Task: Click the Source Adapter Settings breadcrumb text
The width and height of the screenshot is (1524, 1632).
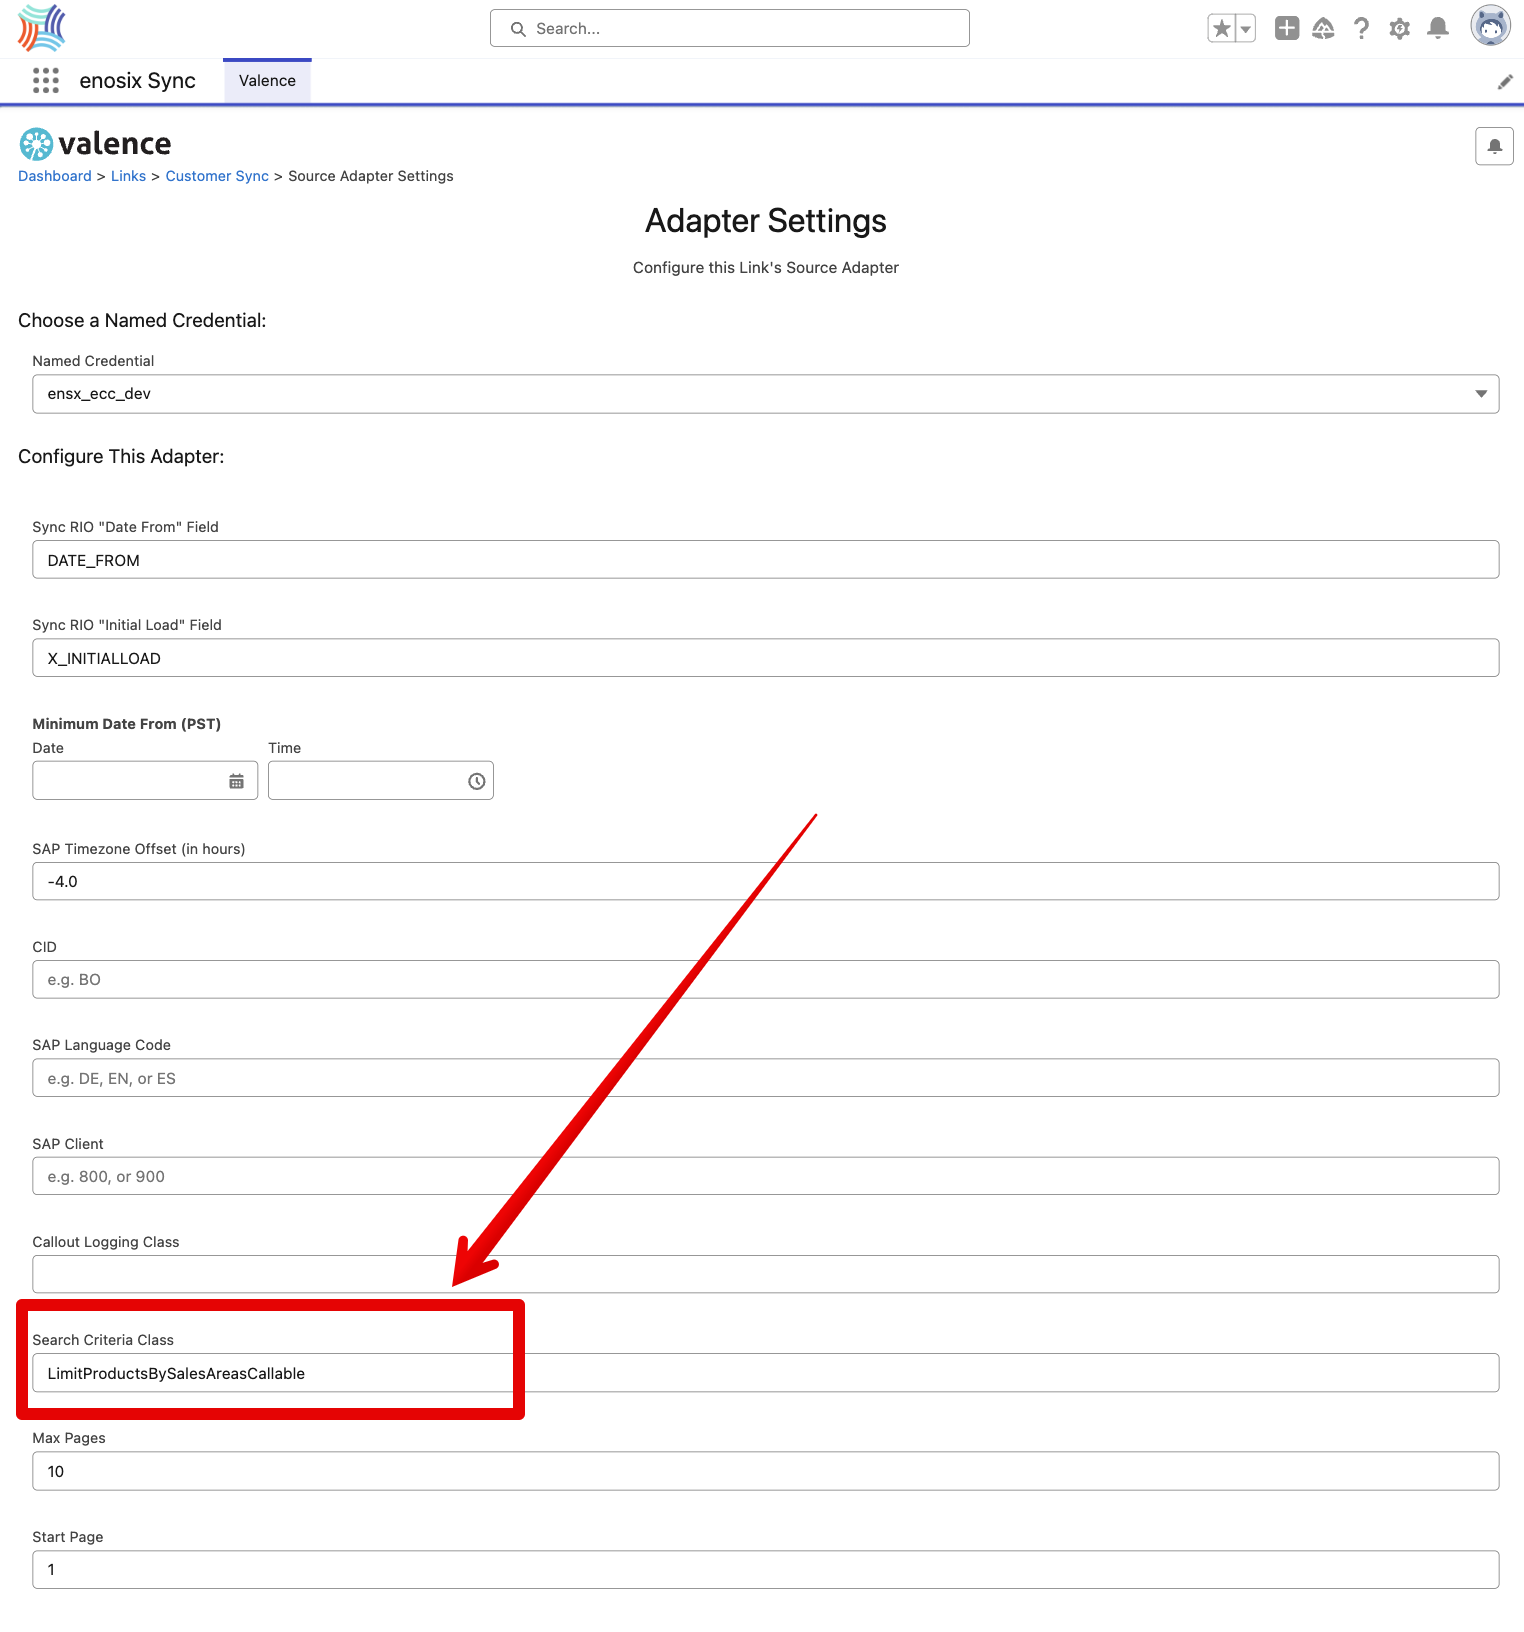Action: click(x=371, y=176)
